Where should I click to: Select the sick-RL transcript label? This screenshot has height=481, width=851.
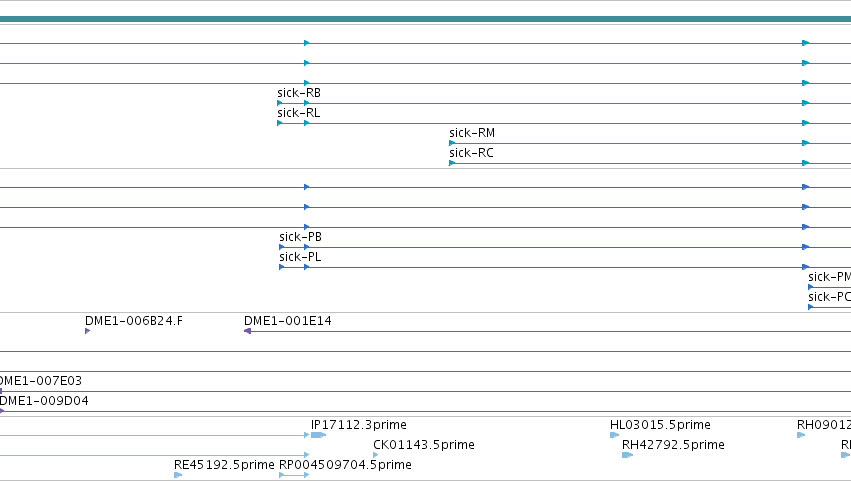pos(299,113)
